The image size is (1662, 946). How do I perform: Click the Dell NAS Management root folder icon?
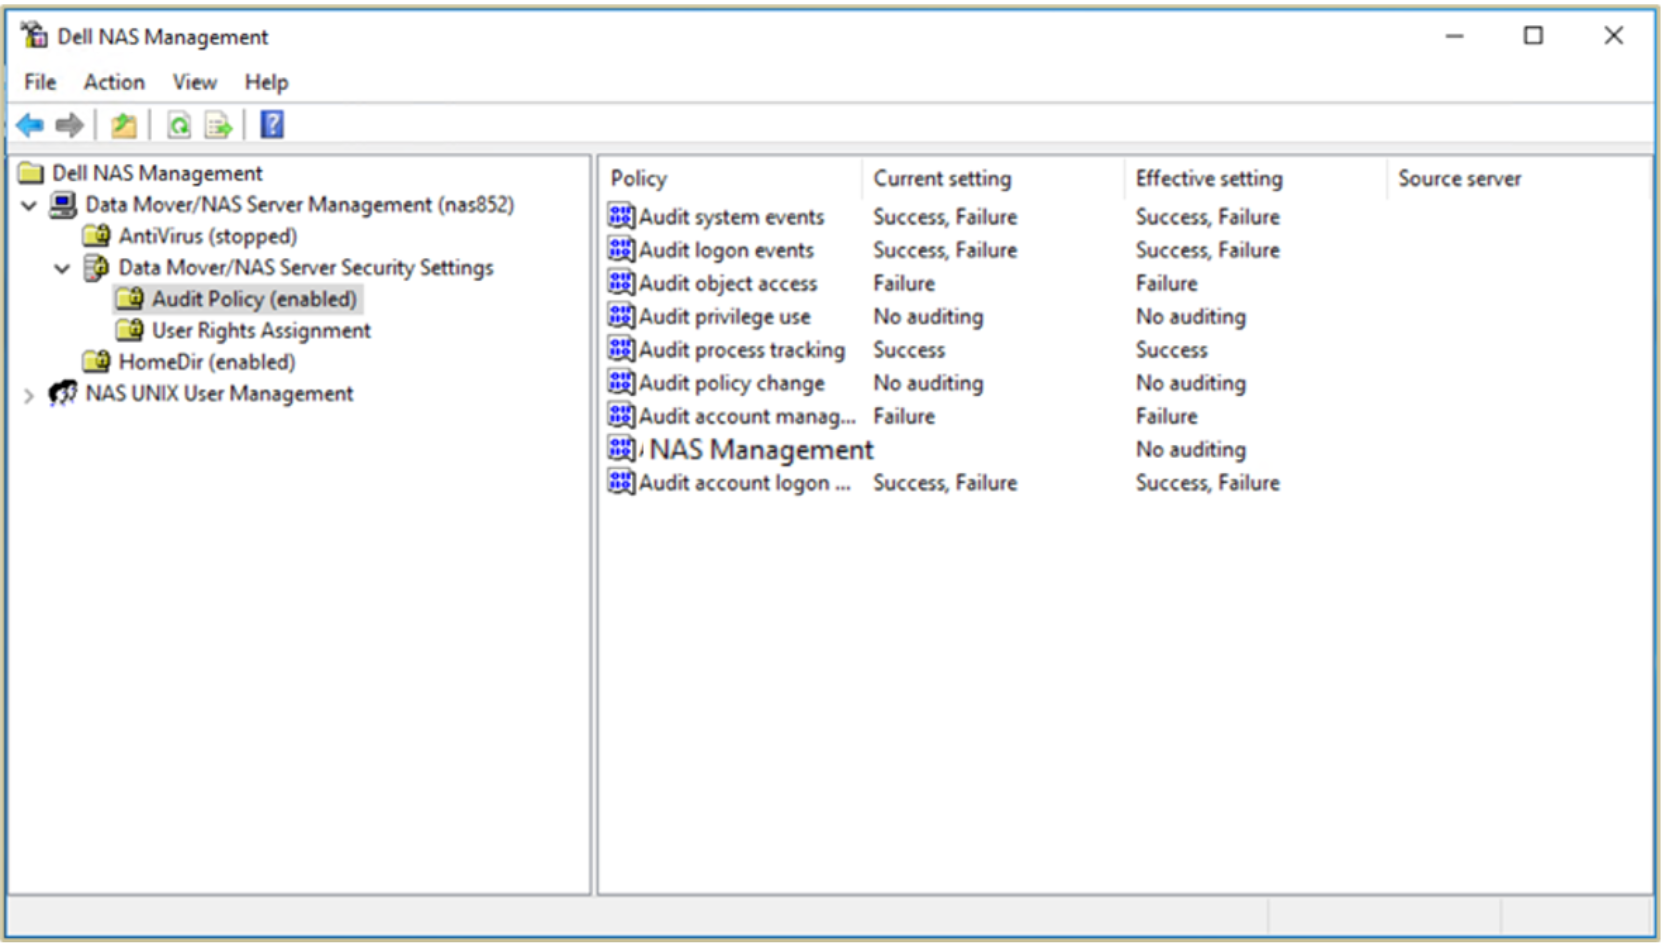[x=29, y=172]
